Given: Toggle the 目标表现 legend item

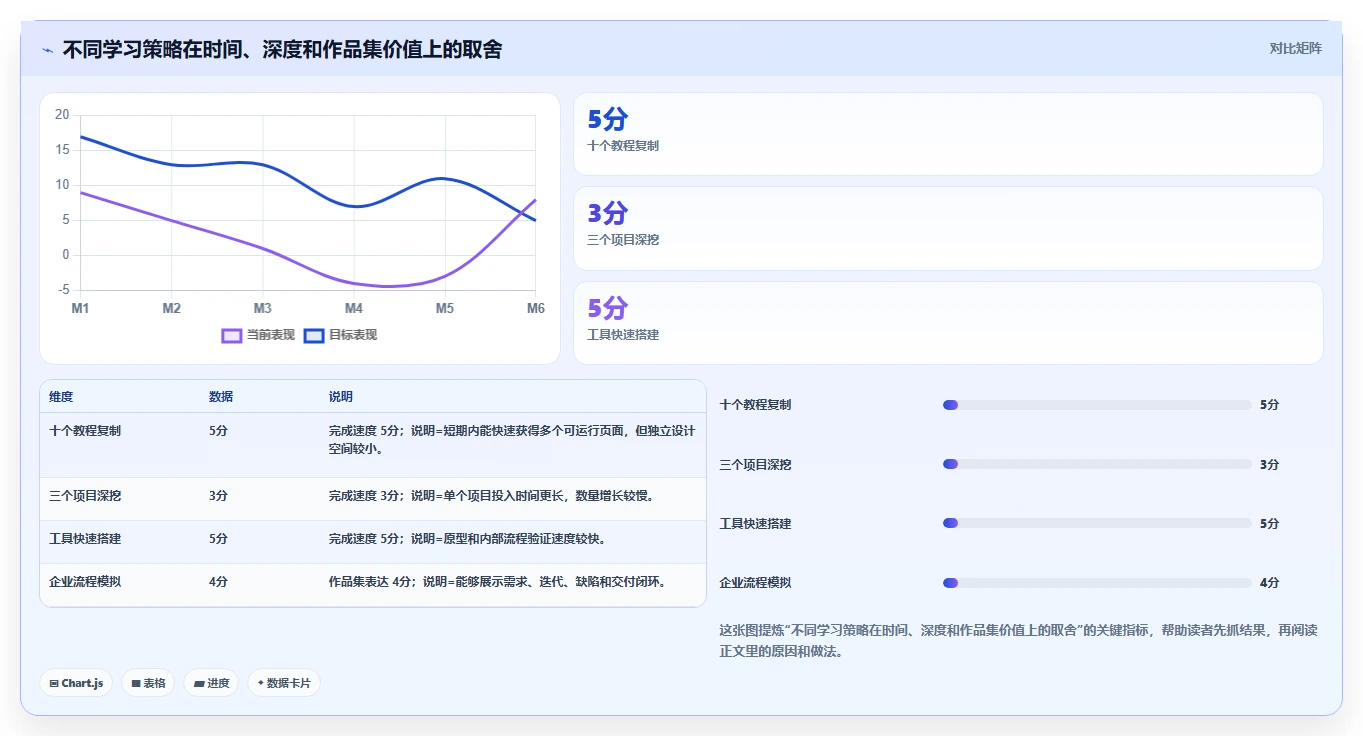Looking at the screenshot, I should tap(340, 335).
